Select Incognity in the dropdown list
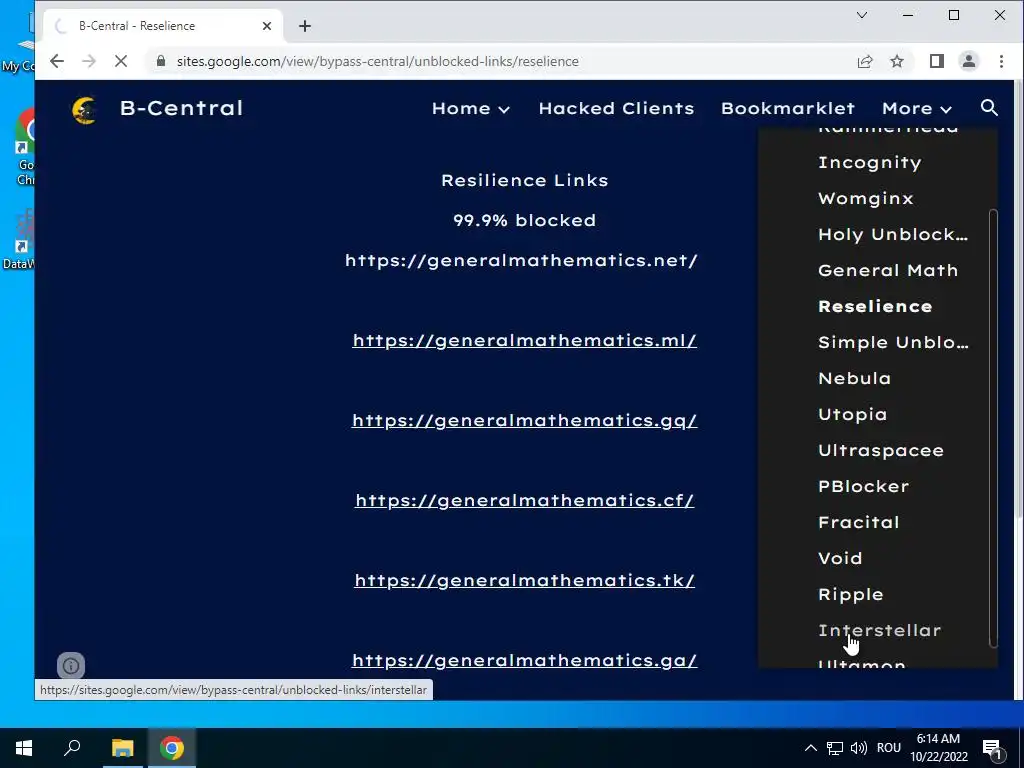Image resolution: width=1024 pixels, height=768 pixels. click(869, 163)
